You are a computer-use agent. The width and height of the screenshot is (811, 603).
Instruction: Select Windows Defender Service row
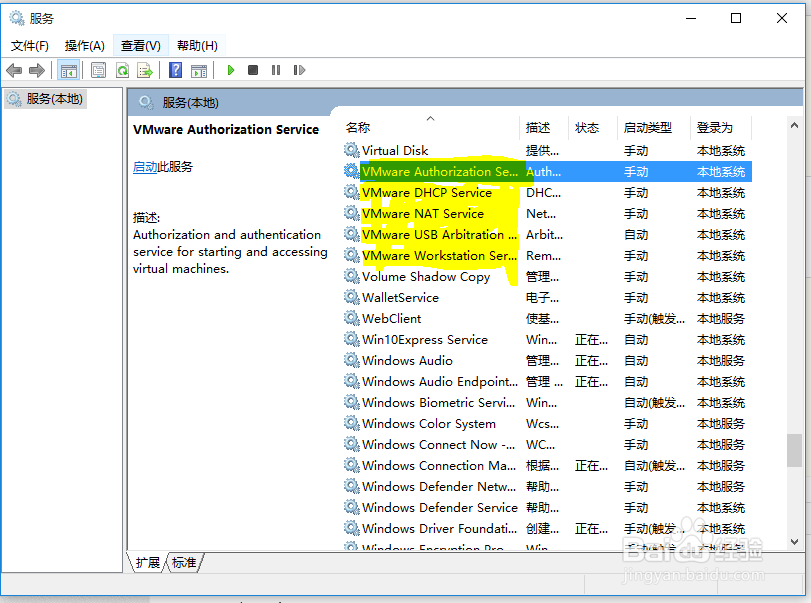(x=547, y=507)
